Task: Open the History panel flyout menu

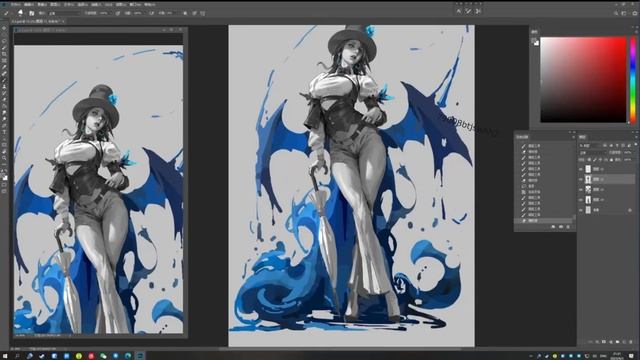Action: point(574,137)
